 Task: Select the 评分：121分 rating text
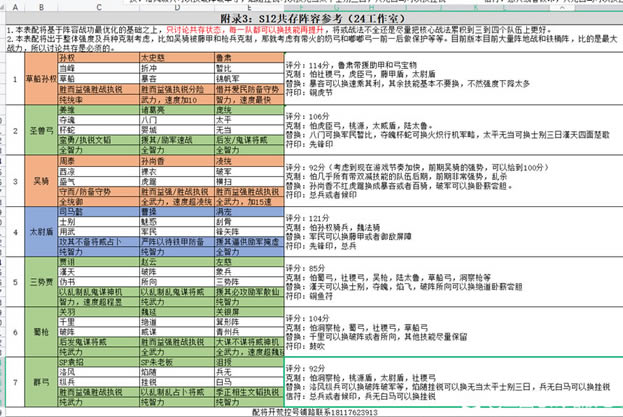[310, 217]
